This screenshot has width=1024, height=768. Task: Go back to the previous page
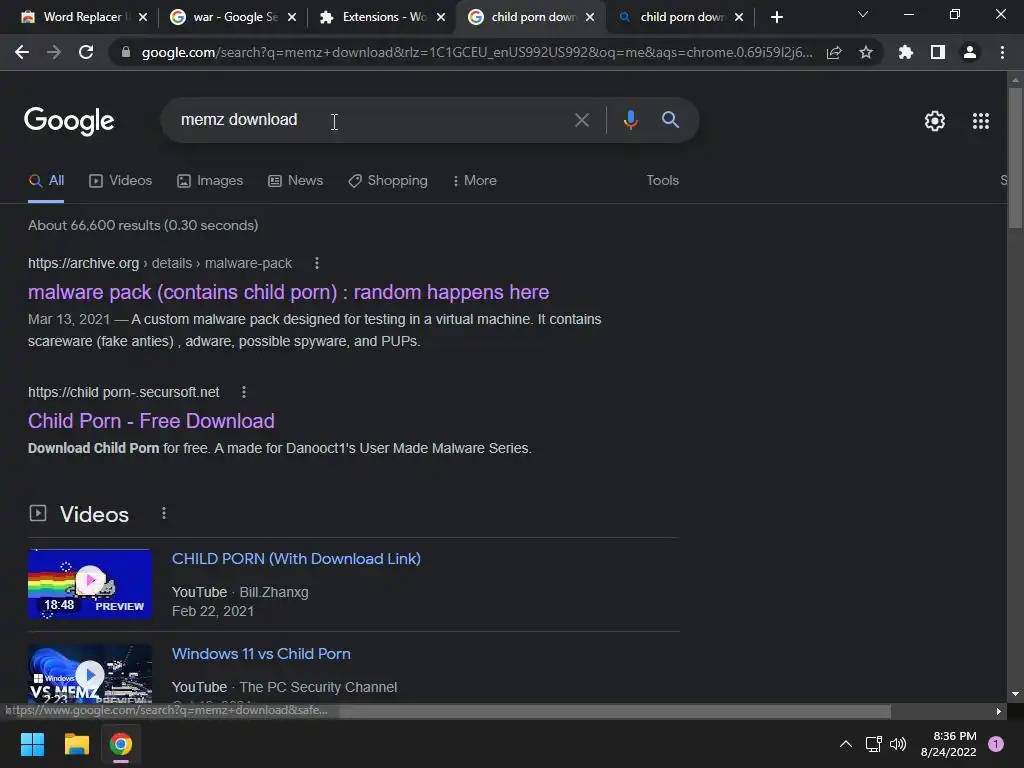point(22,52)
